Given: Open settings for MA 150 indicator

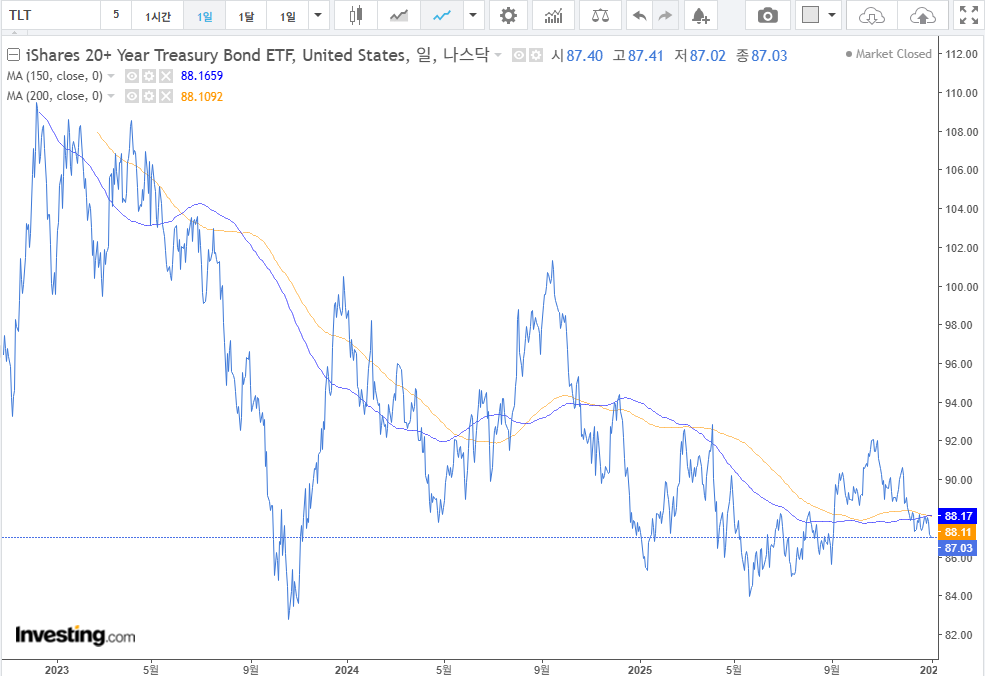Looking at the screenshot, I should (149, 76).
